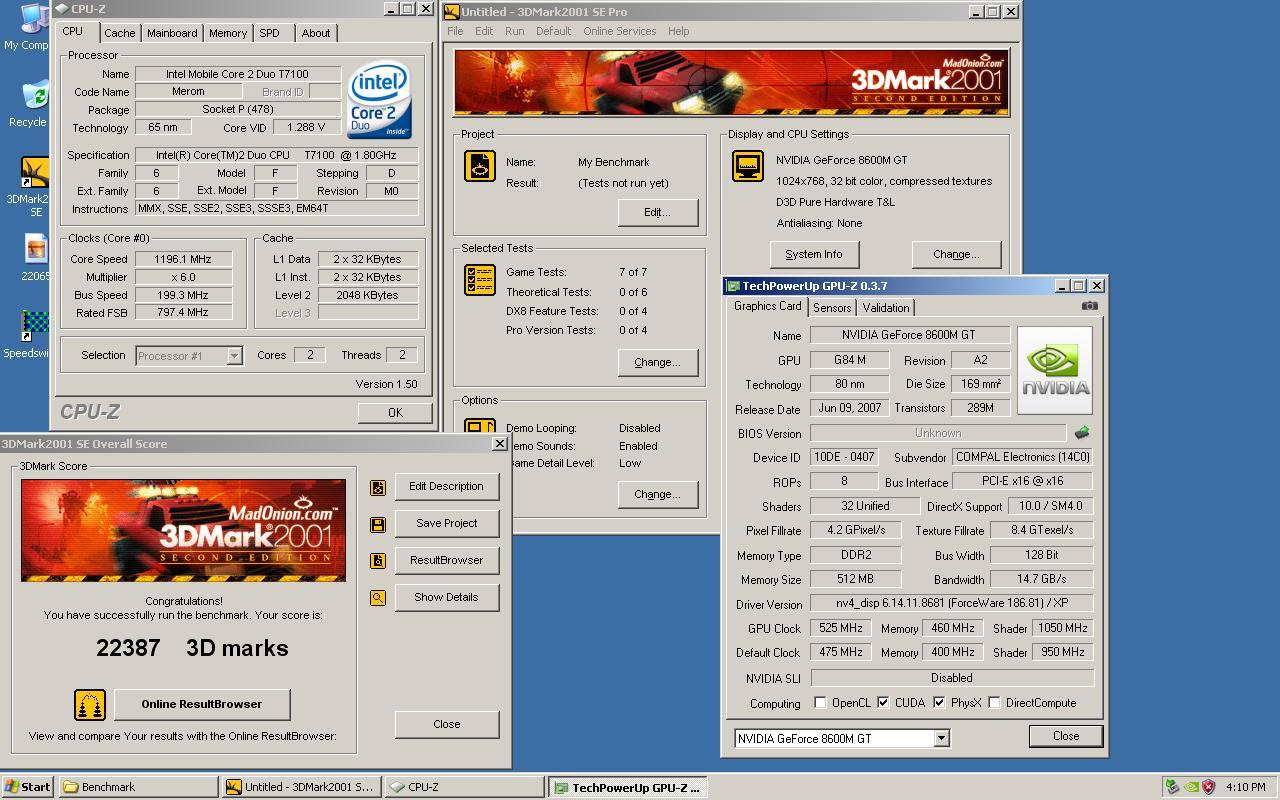The image size is (1280, 800).
Task: Open the GPU selection dropdown in GPU-Z
Action: coord(940,739)
